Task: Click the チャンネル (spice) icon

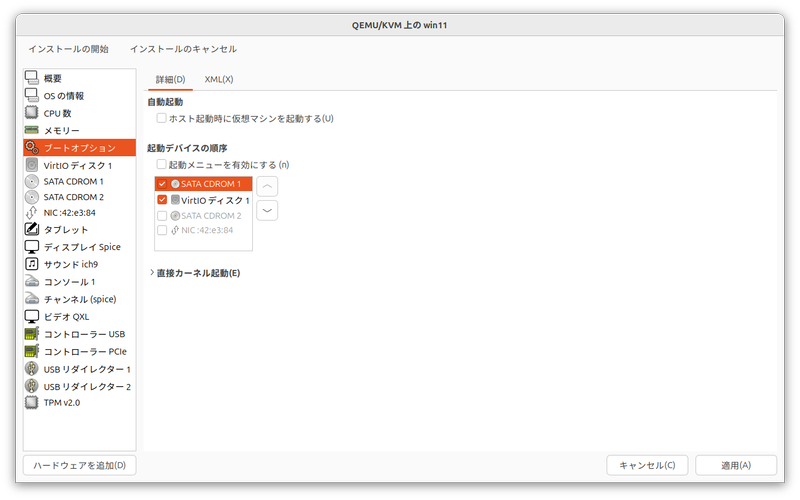Action: tap(32, 298)
